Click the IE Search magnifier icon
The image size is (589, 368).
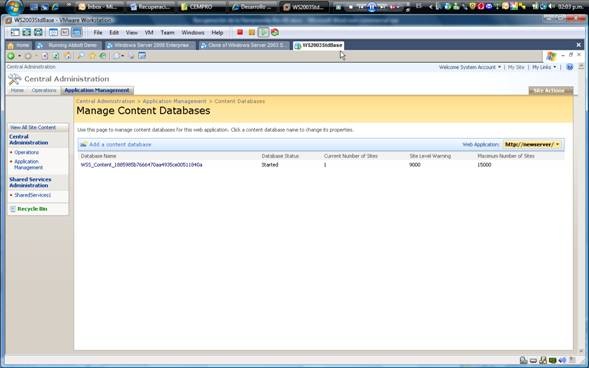coord(80,56)
